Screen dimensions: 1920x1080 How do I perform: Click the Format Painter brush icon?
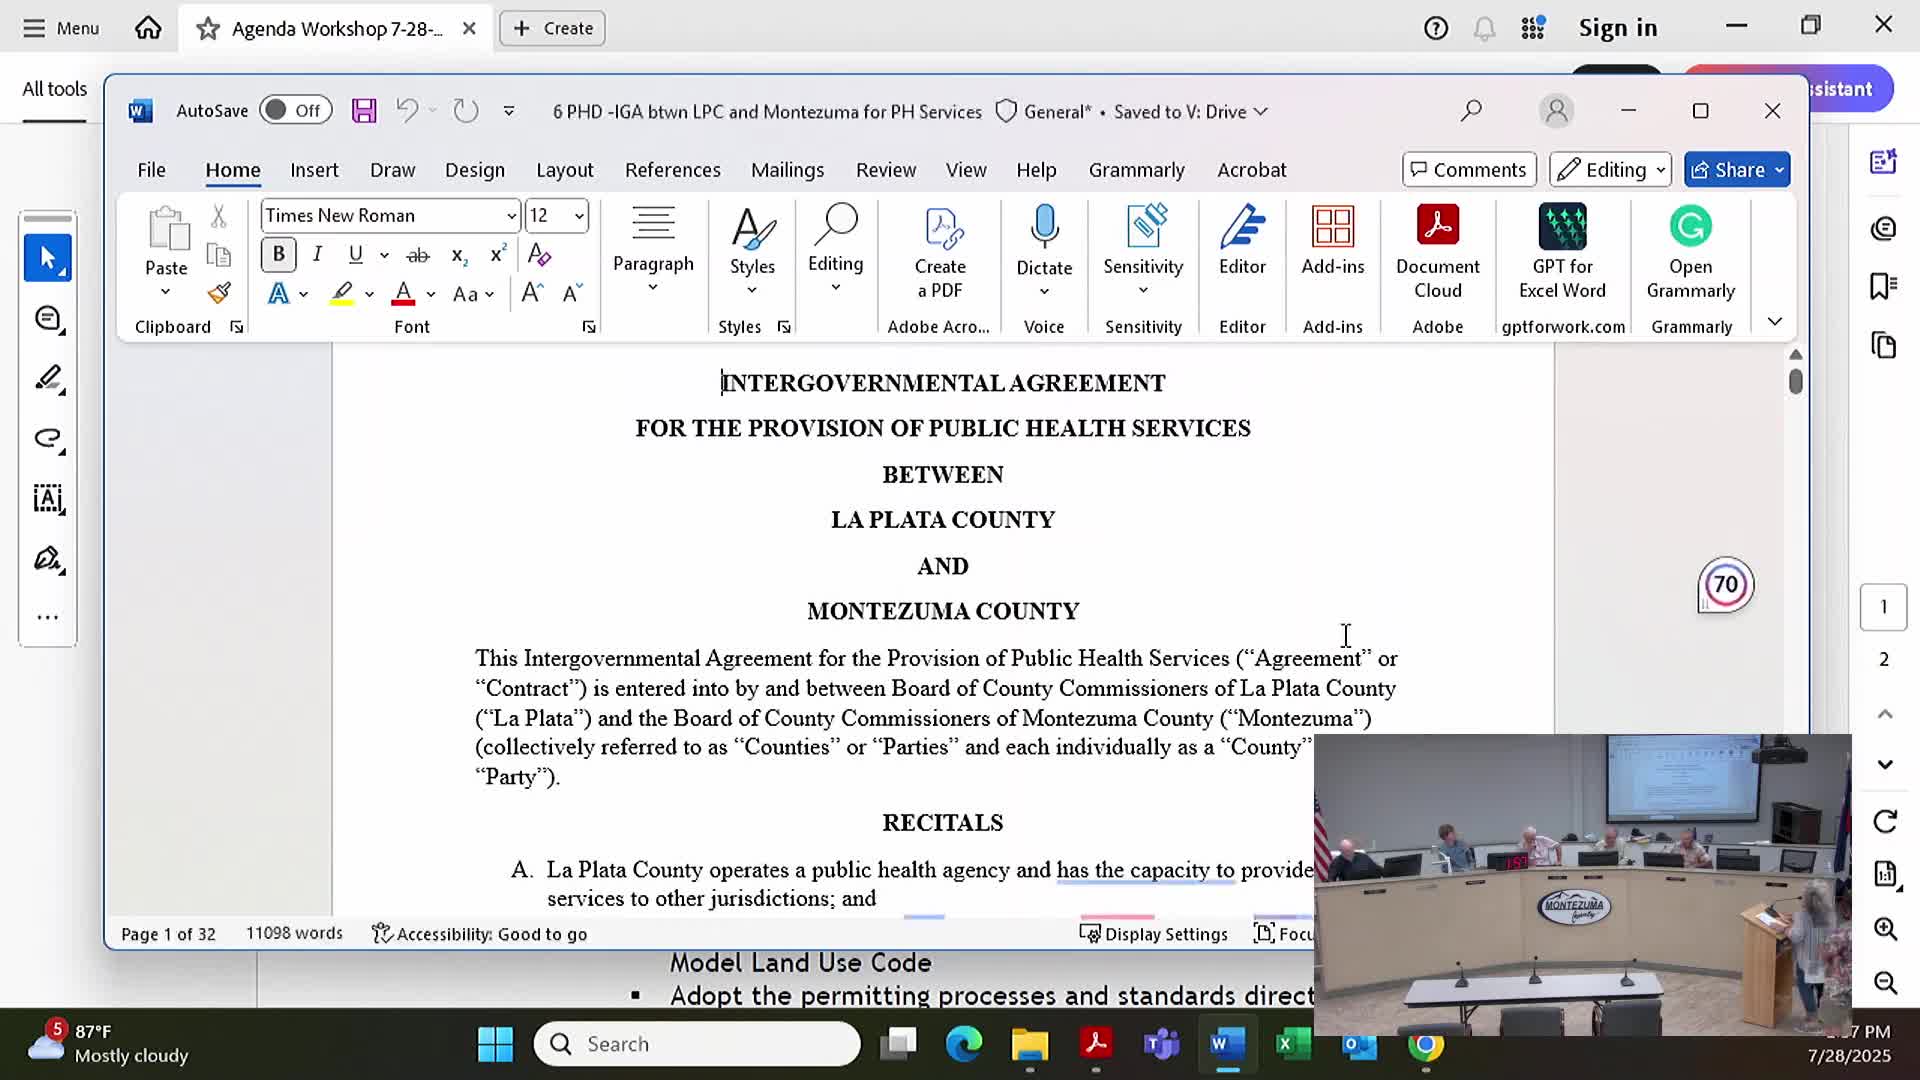[219, 293]
